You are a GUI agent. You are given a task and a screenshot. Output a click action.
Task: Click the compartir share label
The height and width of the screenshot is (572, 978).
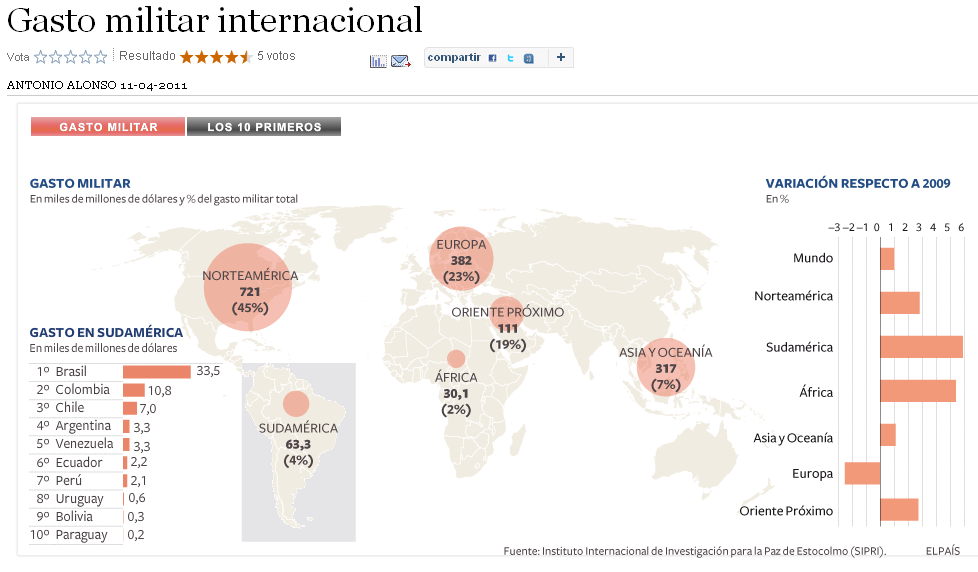[x=454, y=57]
